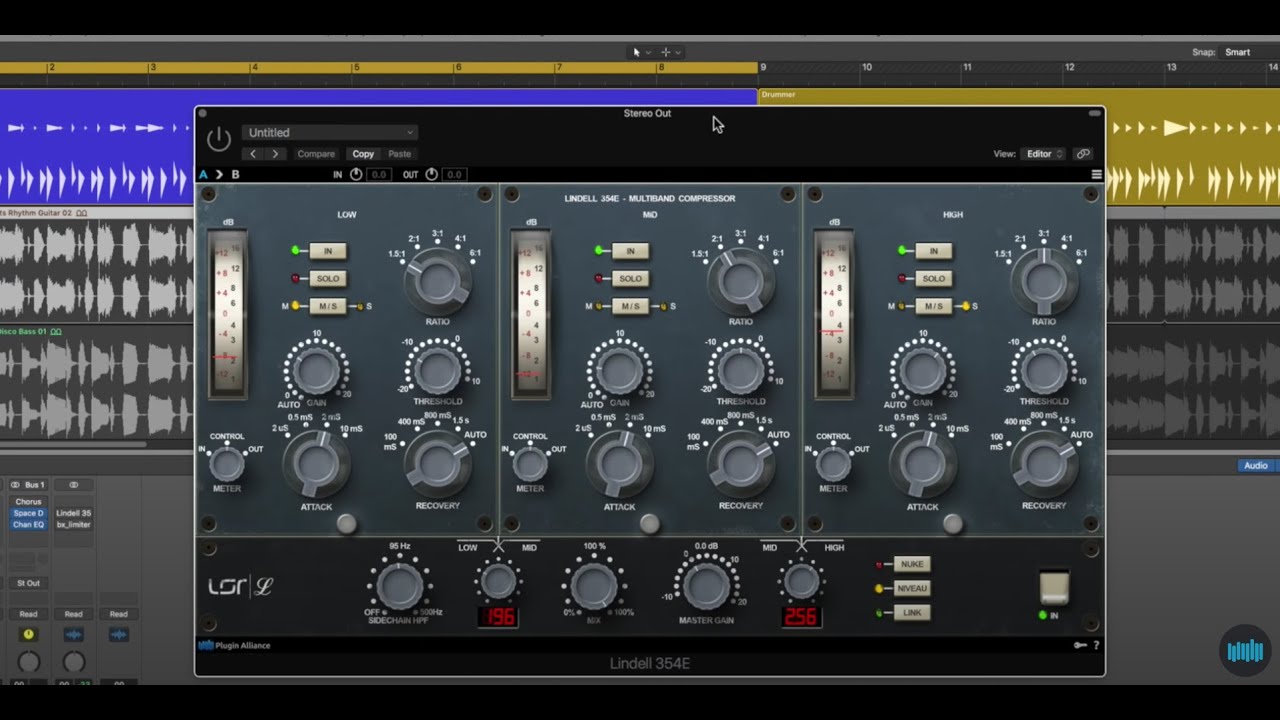Open the pointer tool dropdown arrow

click(648, 52)
